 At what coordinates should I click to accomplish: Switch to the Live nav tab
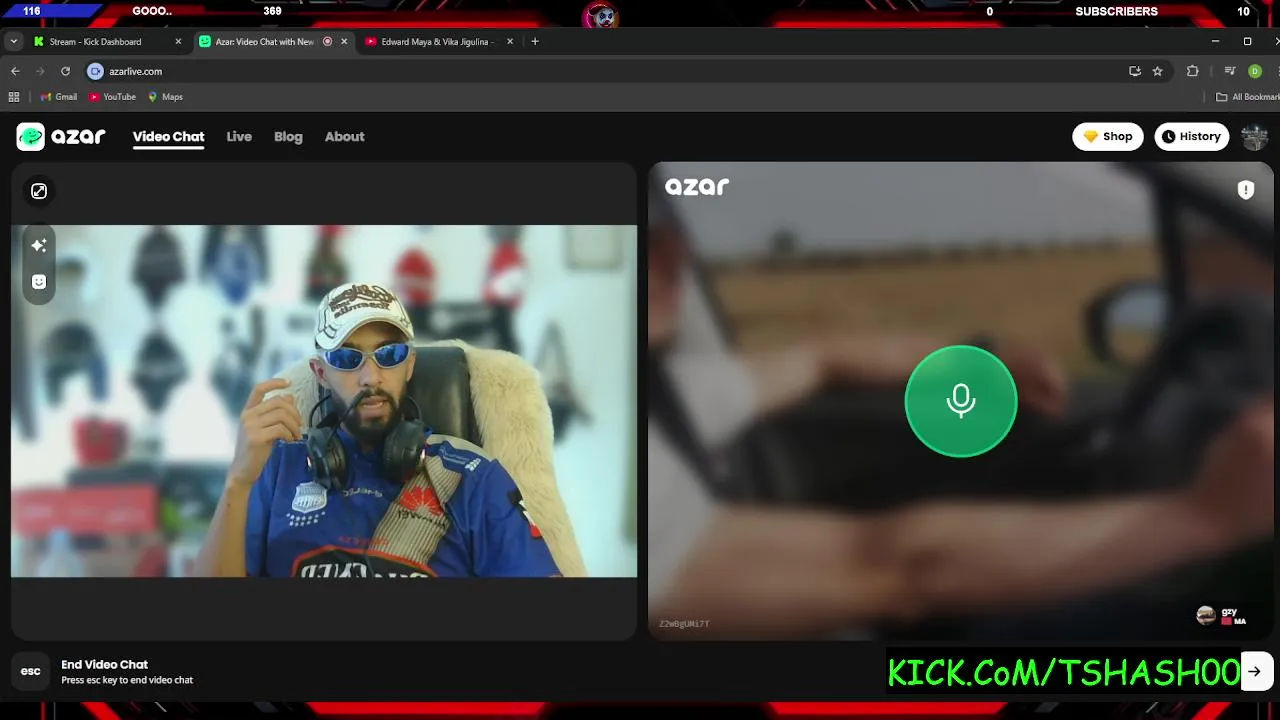click(x=239, y=137)
